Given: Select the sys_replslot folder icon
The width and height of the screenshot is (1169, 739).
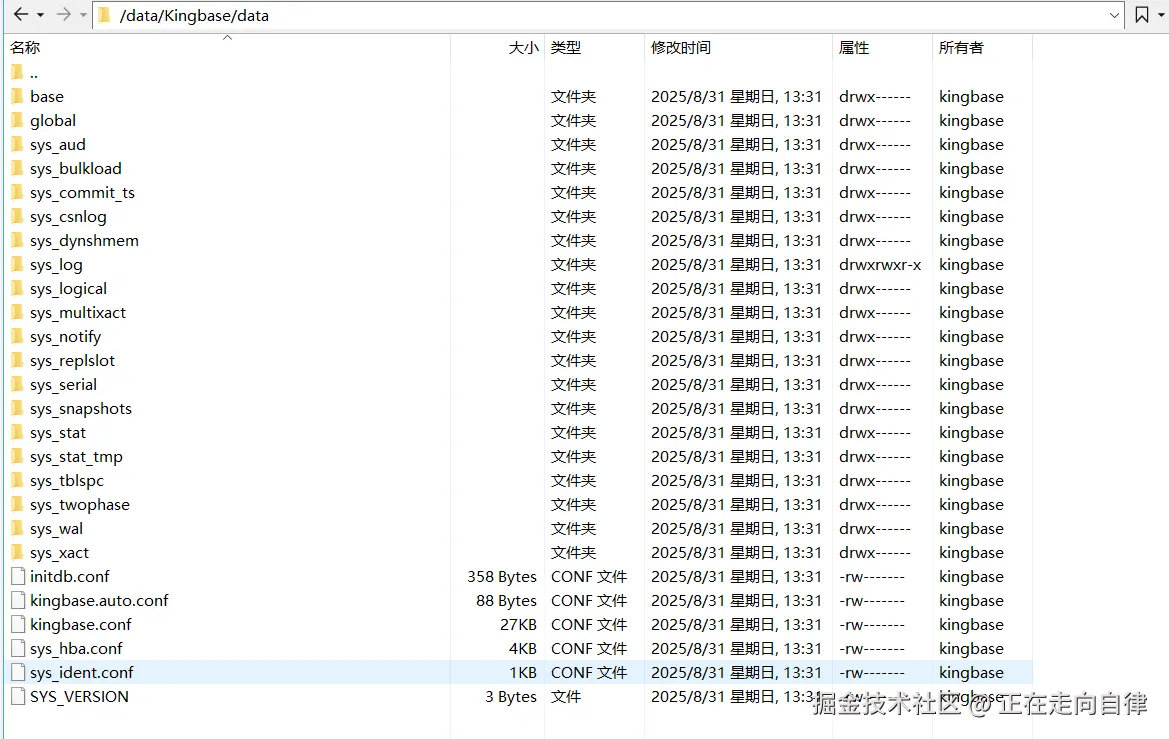Looking at the screenshot, I should [x=18, y=360].
